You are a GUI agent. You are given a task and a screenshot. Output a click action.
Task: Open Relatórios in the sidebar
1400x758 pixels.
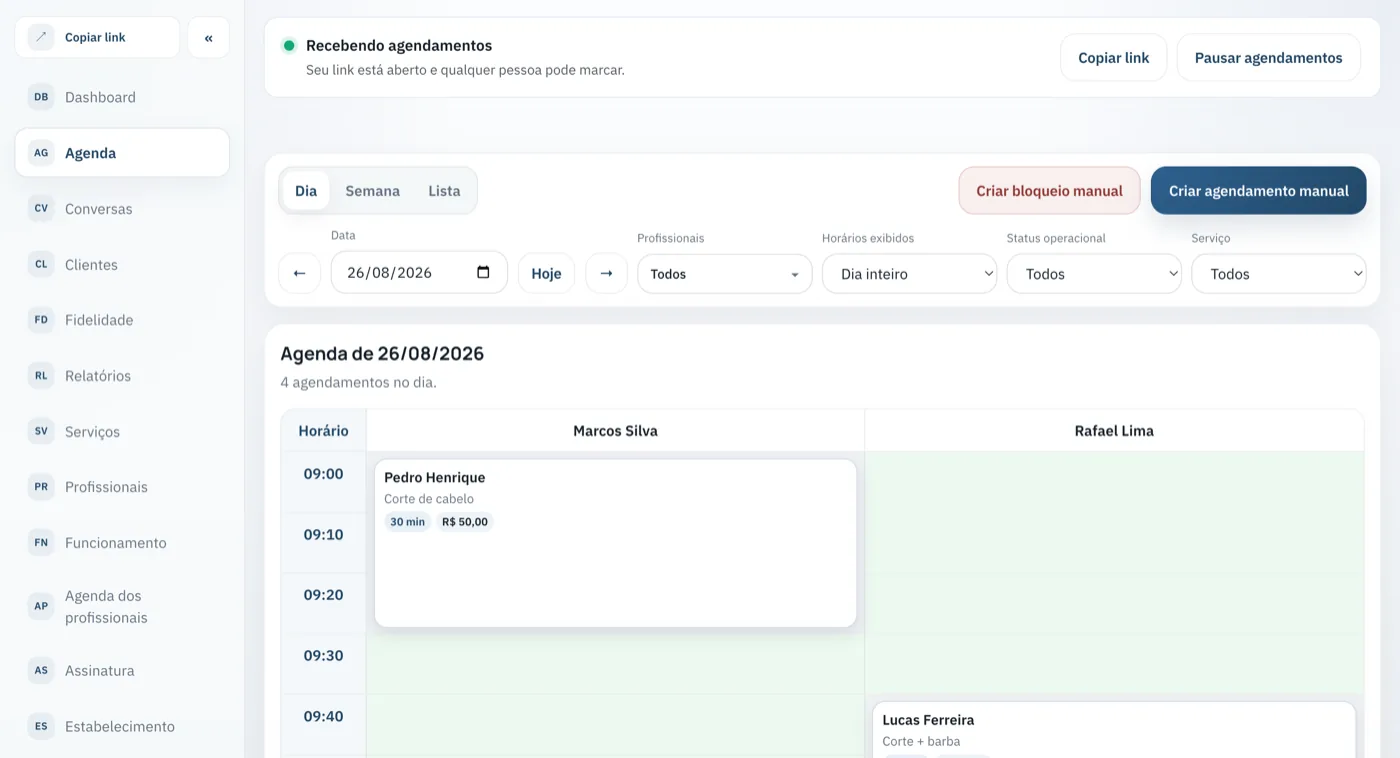122,376
